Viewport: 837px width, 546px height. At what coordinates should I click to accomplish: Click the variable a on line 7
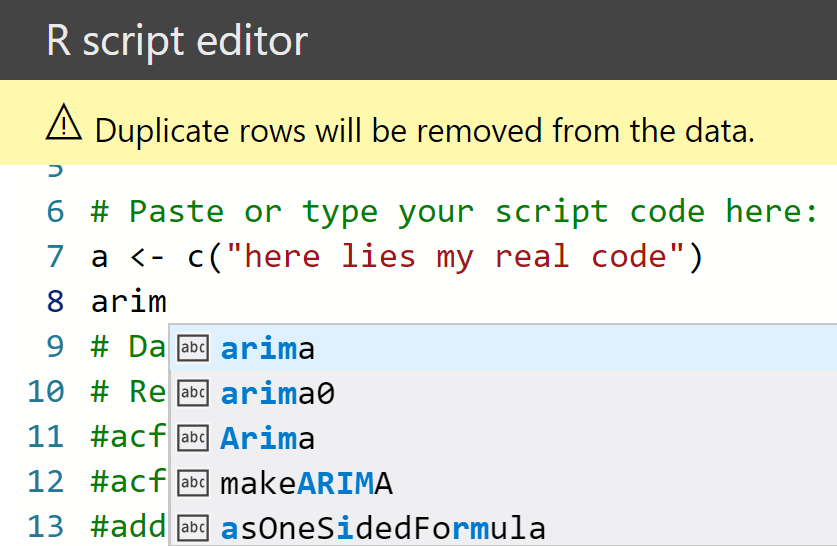99,256
